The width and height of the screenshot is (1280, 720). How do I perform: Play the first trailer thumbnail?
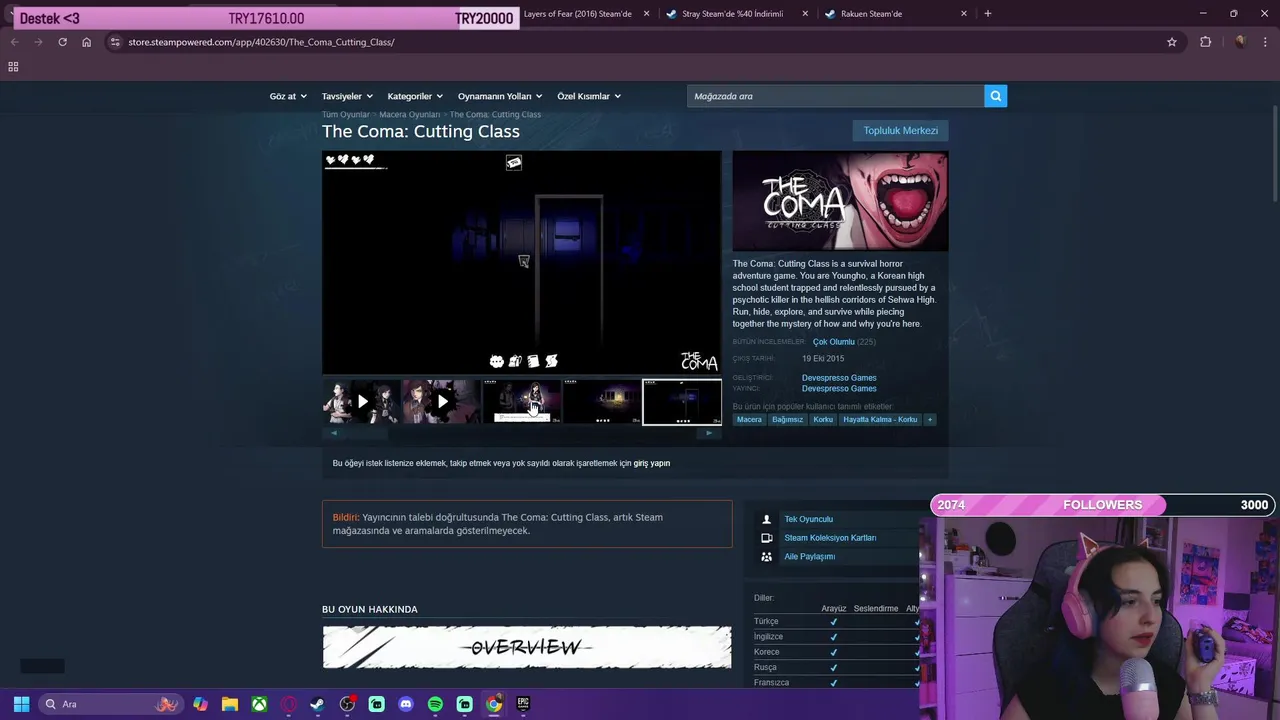[x=361, y=402]
